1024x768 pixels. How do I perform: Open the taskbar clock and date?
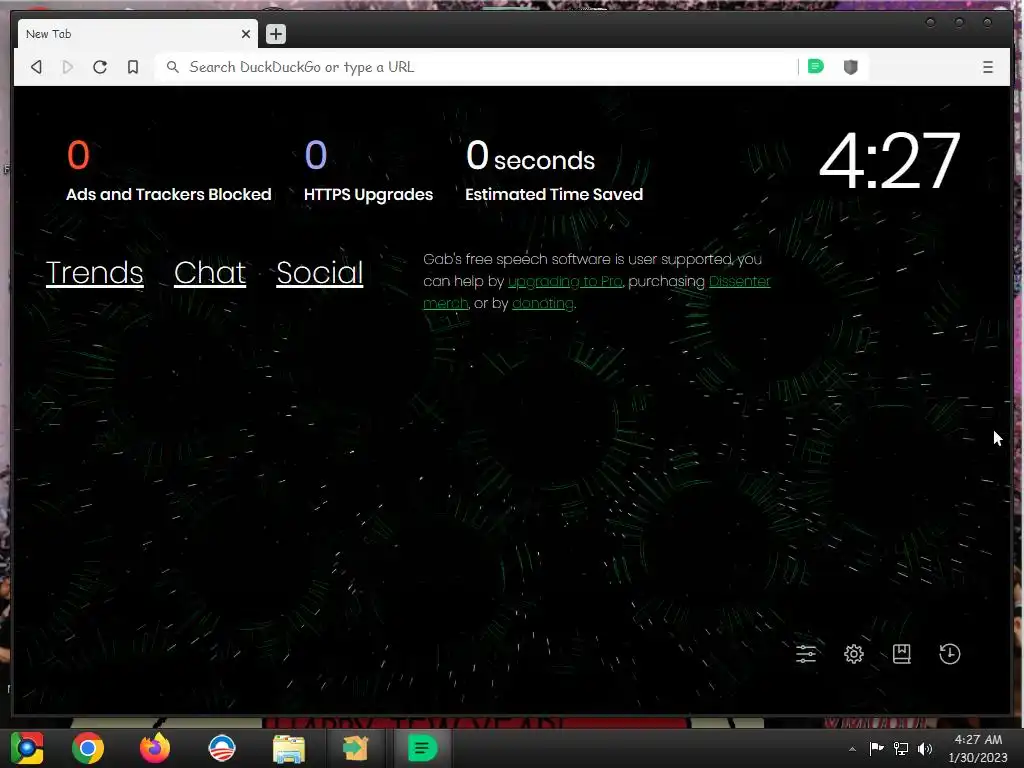[x=978, y=748]
